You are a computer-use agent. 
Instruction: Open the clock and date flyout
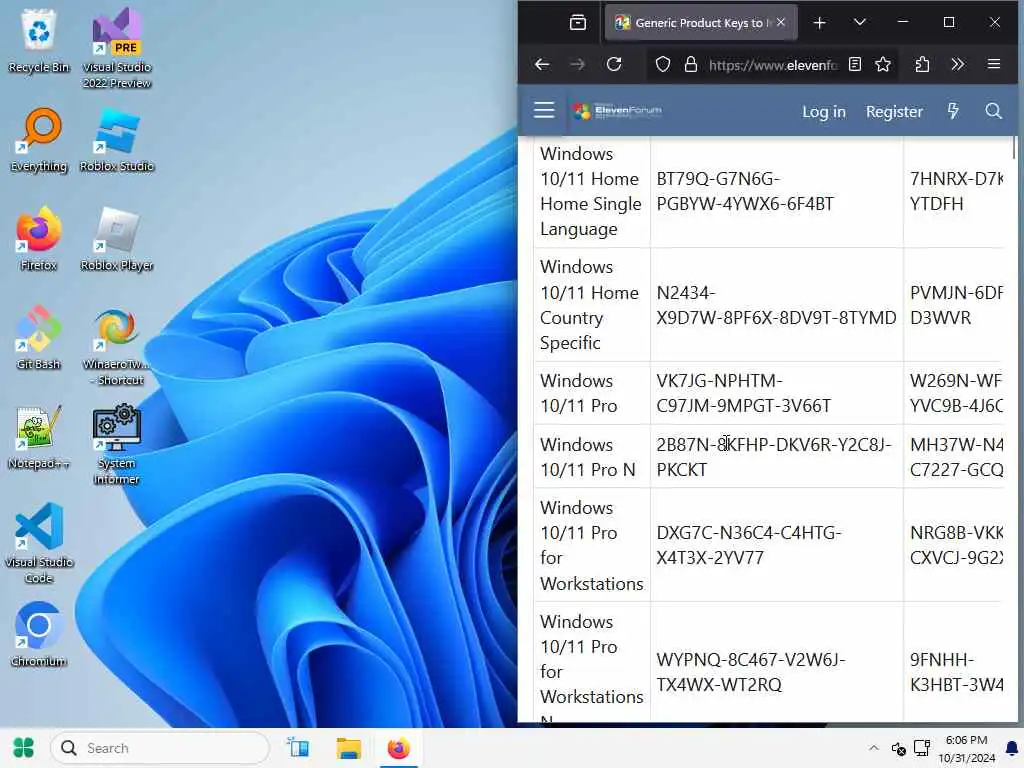[966, 748]
